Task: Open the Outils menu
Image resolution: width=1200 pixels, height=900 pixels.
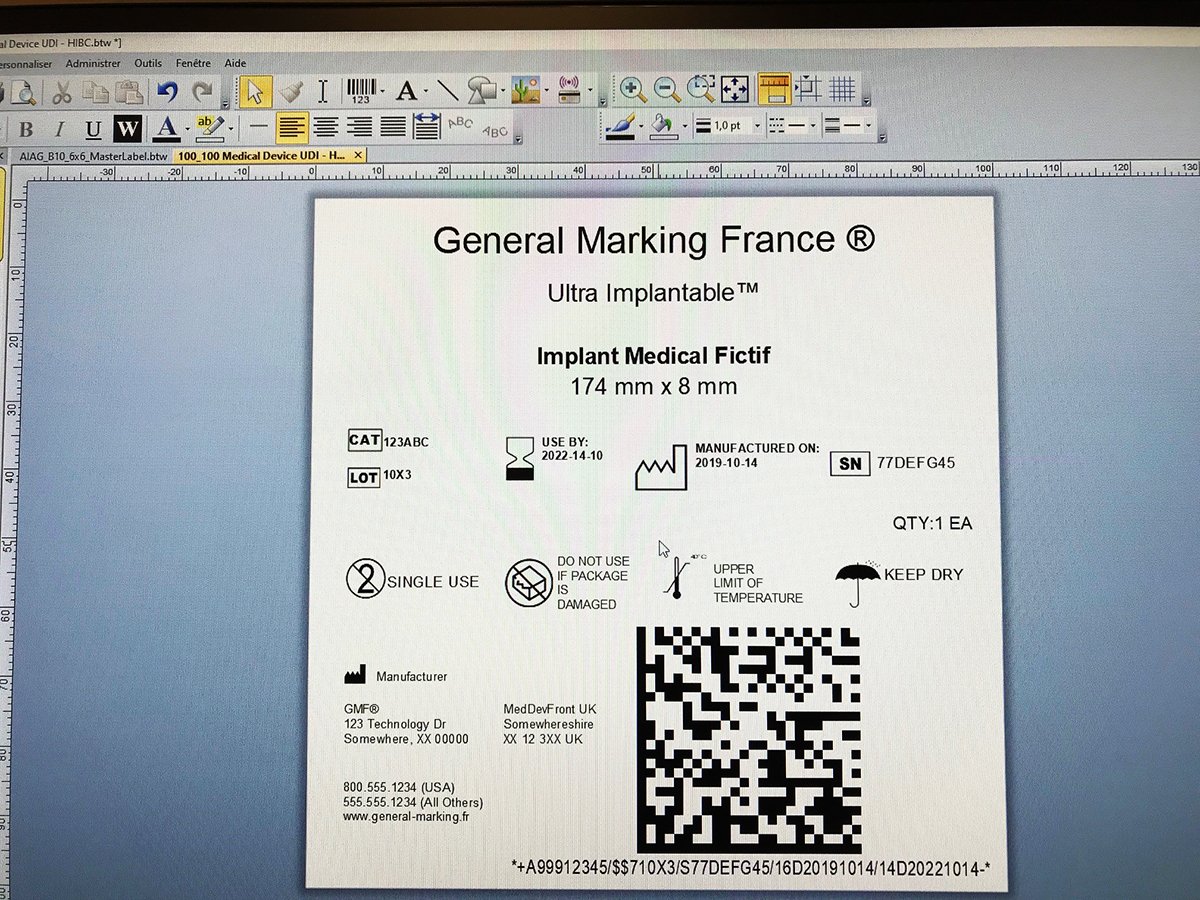Action: 148,63
